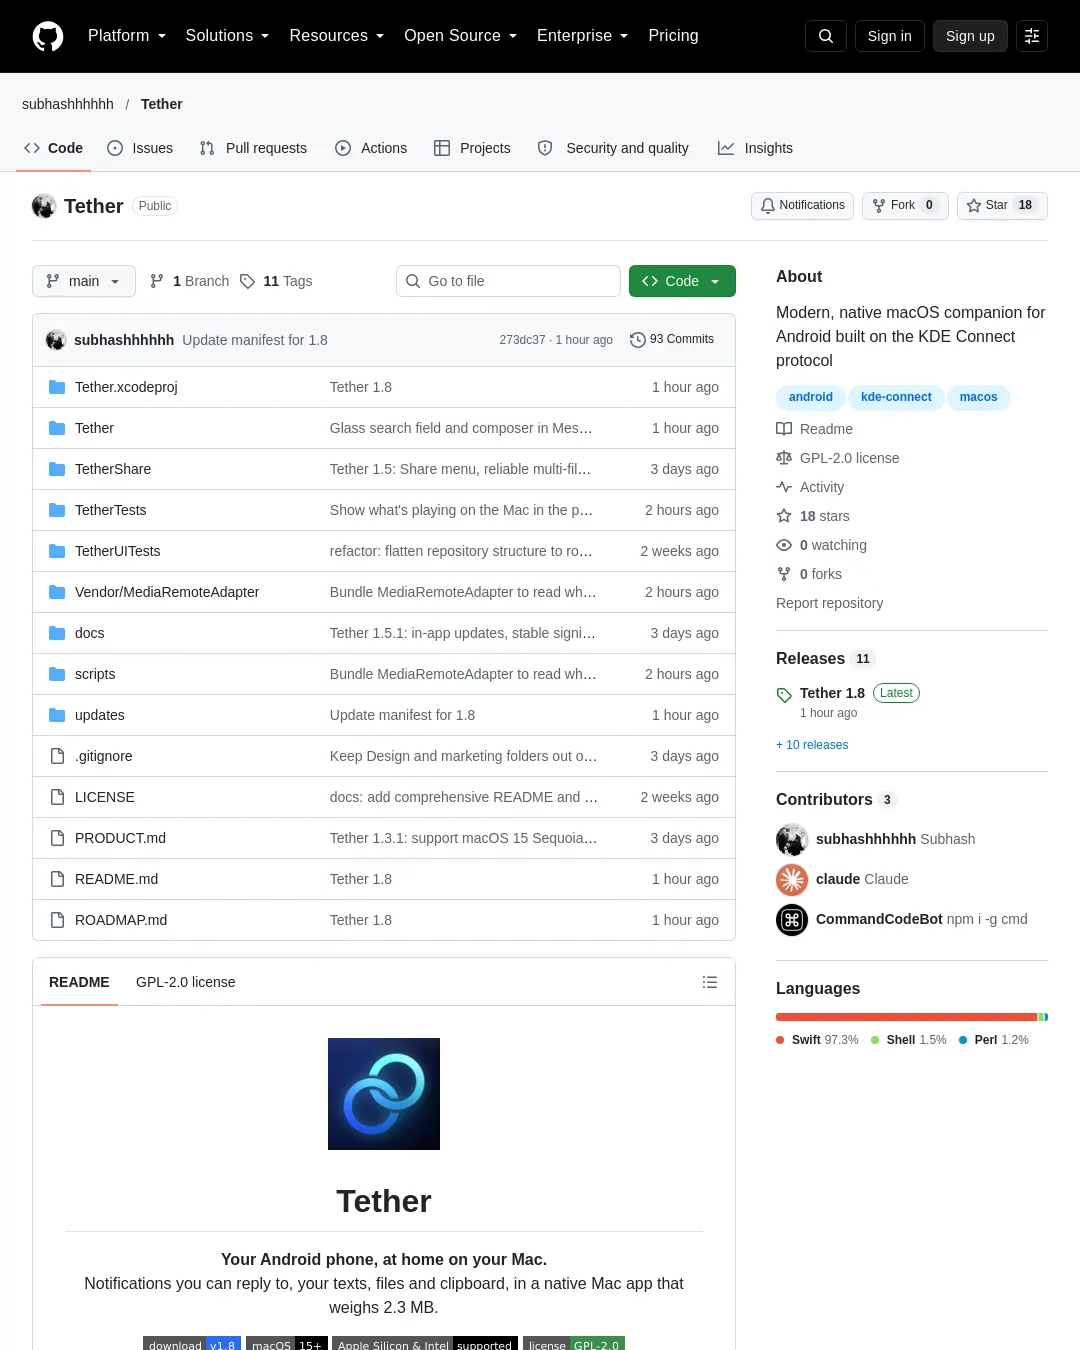This screenshot has height=1350, width=1080.
Task: Open the 273dc37 commit hash link
Action: click(x=522, y=340)
